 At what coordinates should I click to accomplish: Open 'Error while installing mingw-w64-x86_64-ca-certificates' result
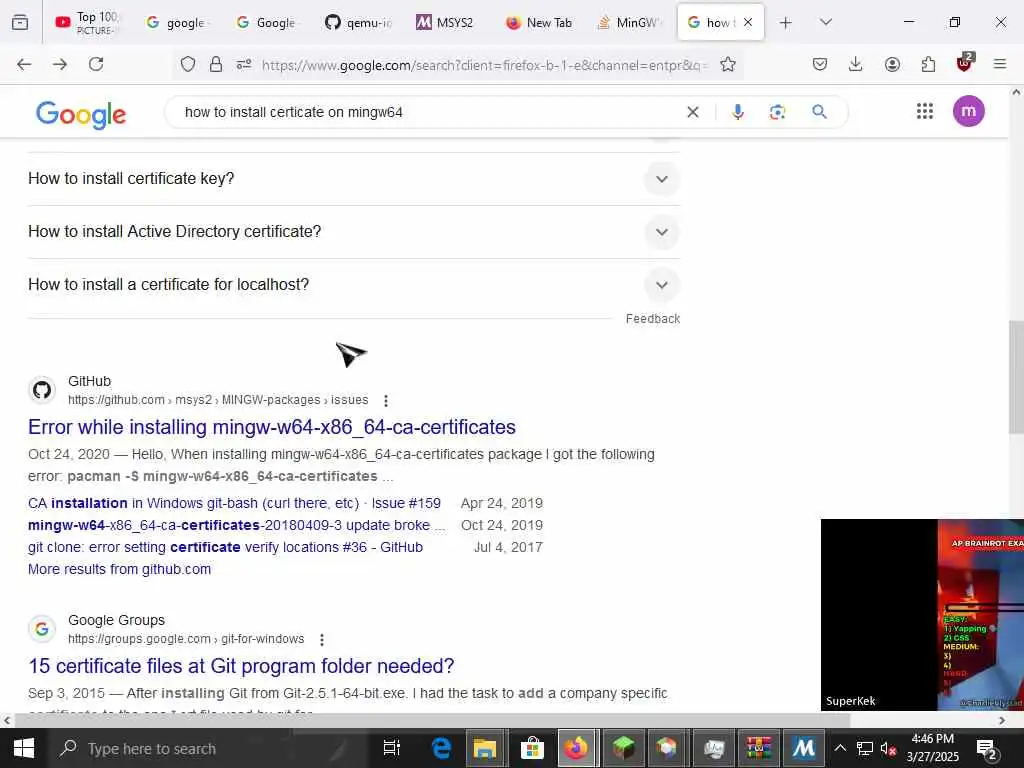point(272,427)
